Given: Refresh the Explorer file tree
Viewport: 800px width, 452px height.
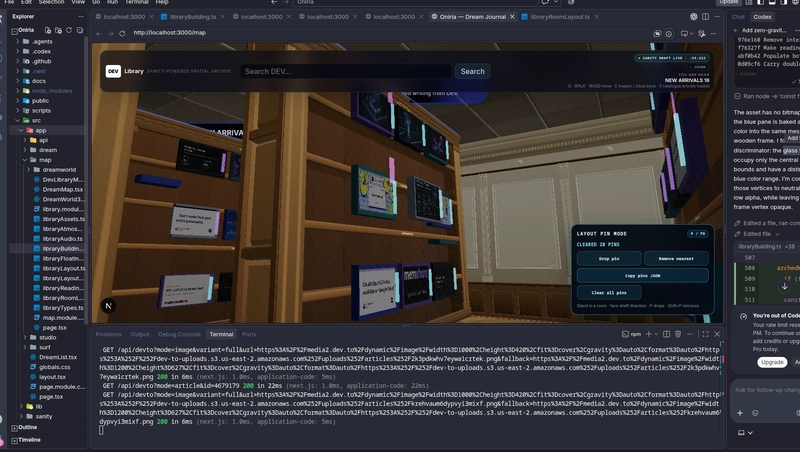Looking at the screenshot, I should click(69, 30).
